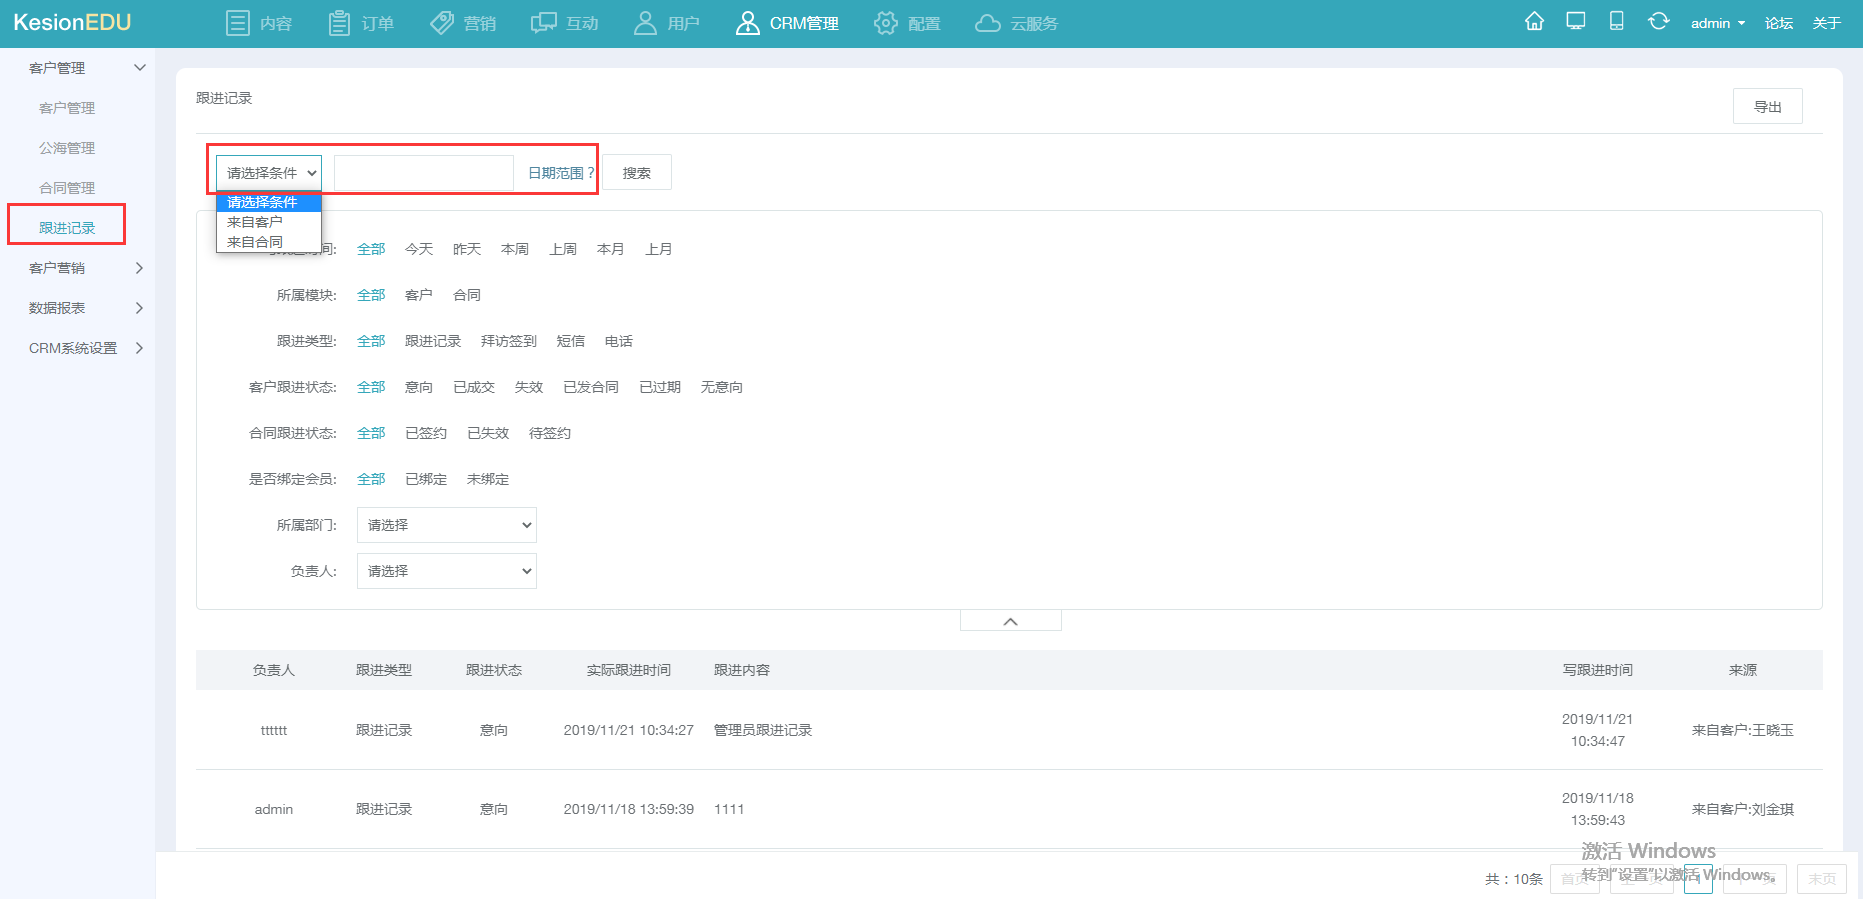The image size is (1863, 899).
Task: Filter 客户跟进状态 by 已发合同
Action: (x=591, y=387)
